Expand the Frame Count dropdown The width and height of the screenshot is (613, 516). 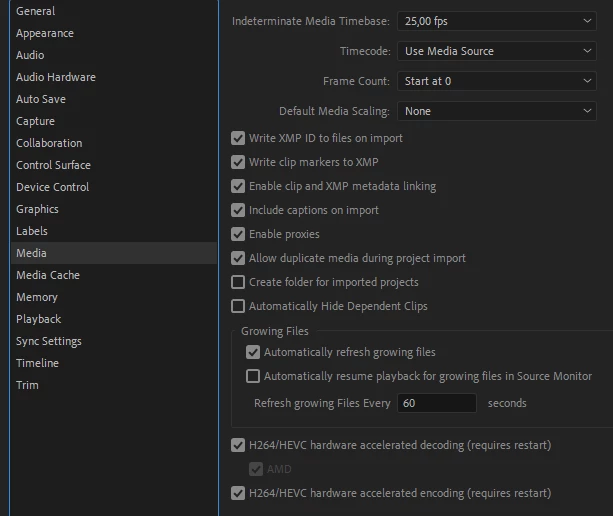497,81
